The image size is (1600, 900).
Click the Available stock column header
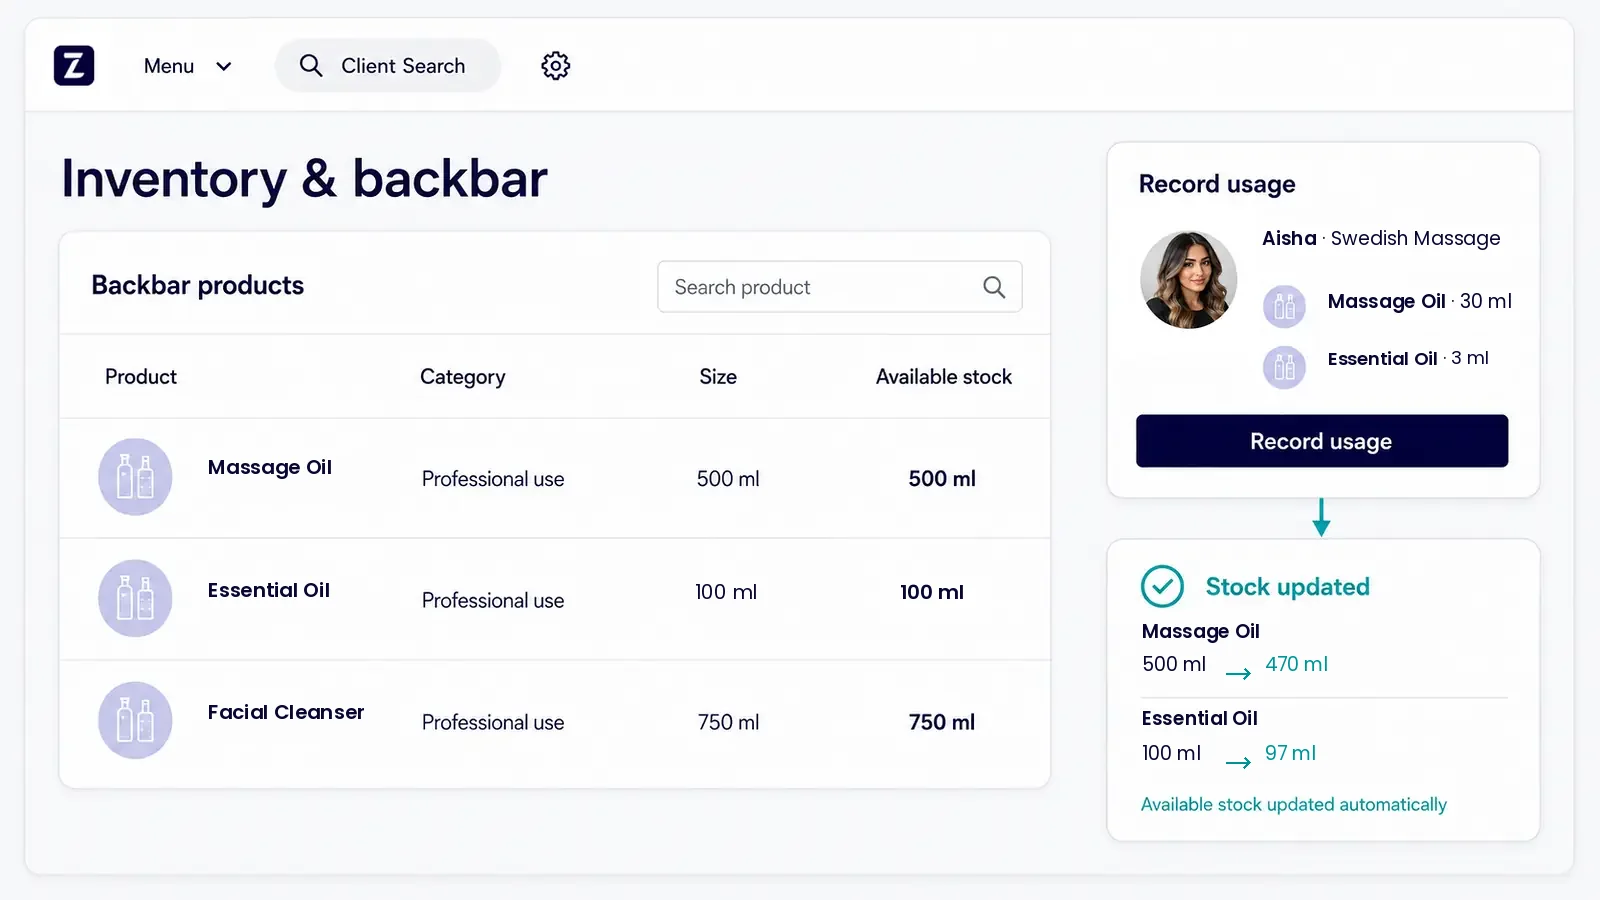click(x=944, y=377)
